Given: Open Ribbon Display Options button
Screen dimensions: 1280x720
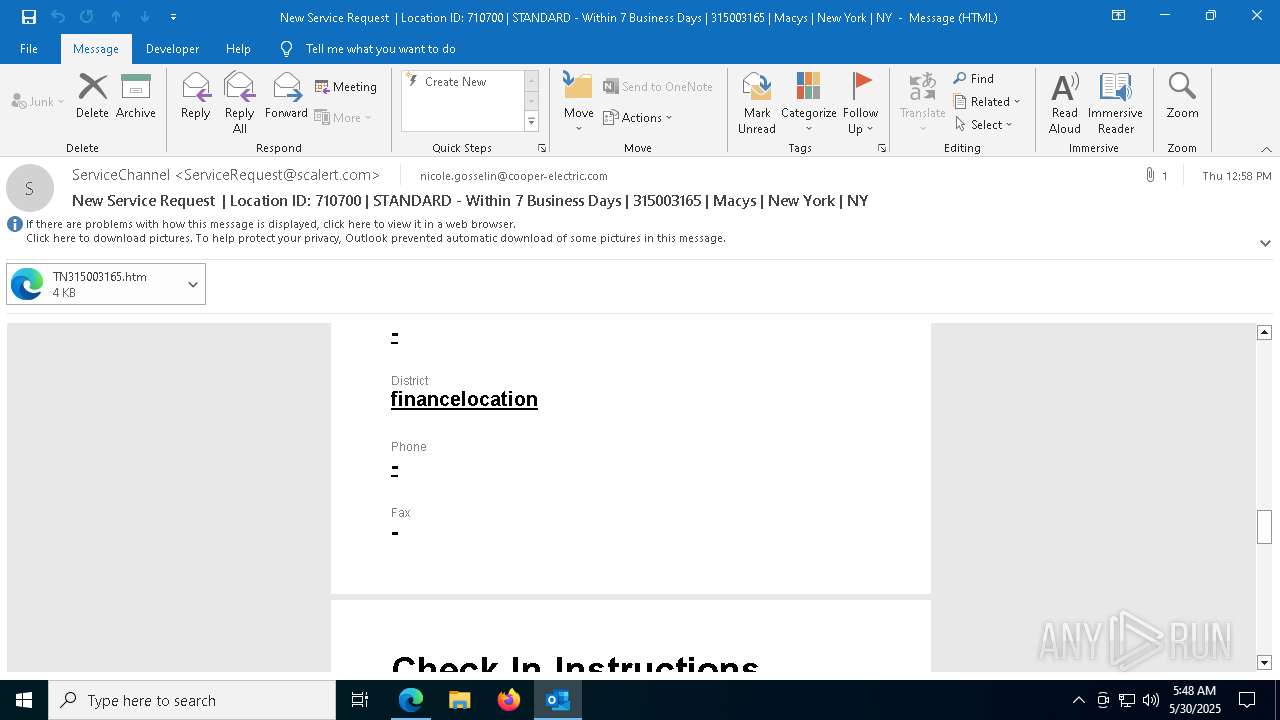Looking at the screenshot, I should point(1119,16).
